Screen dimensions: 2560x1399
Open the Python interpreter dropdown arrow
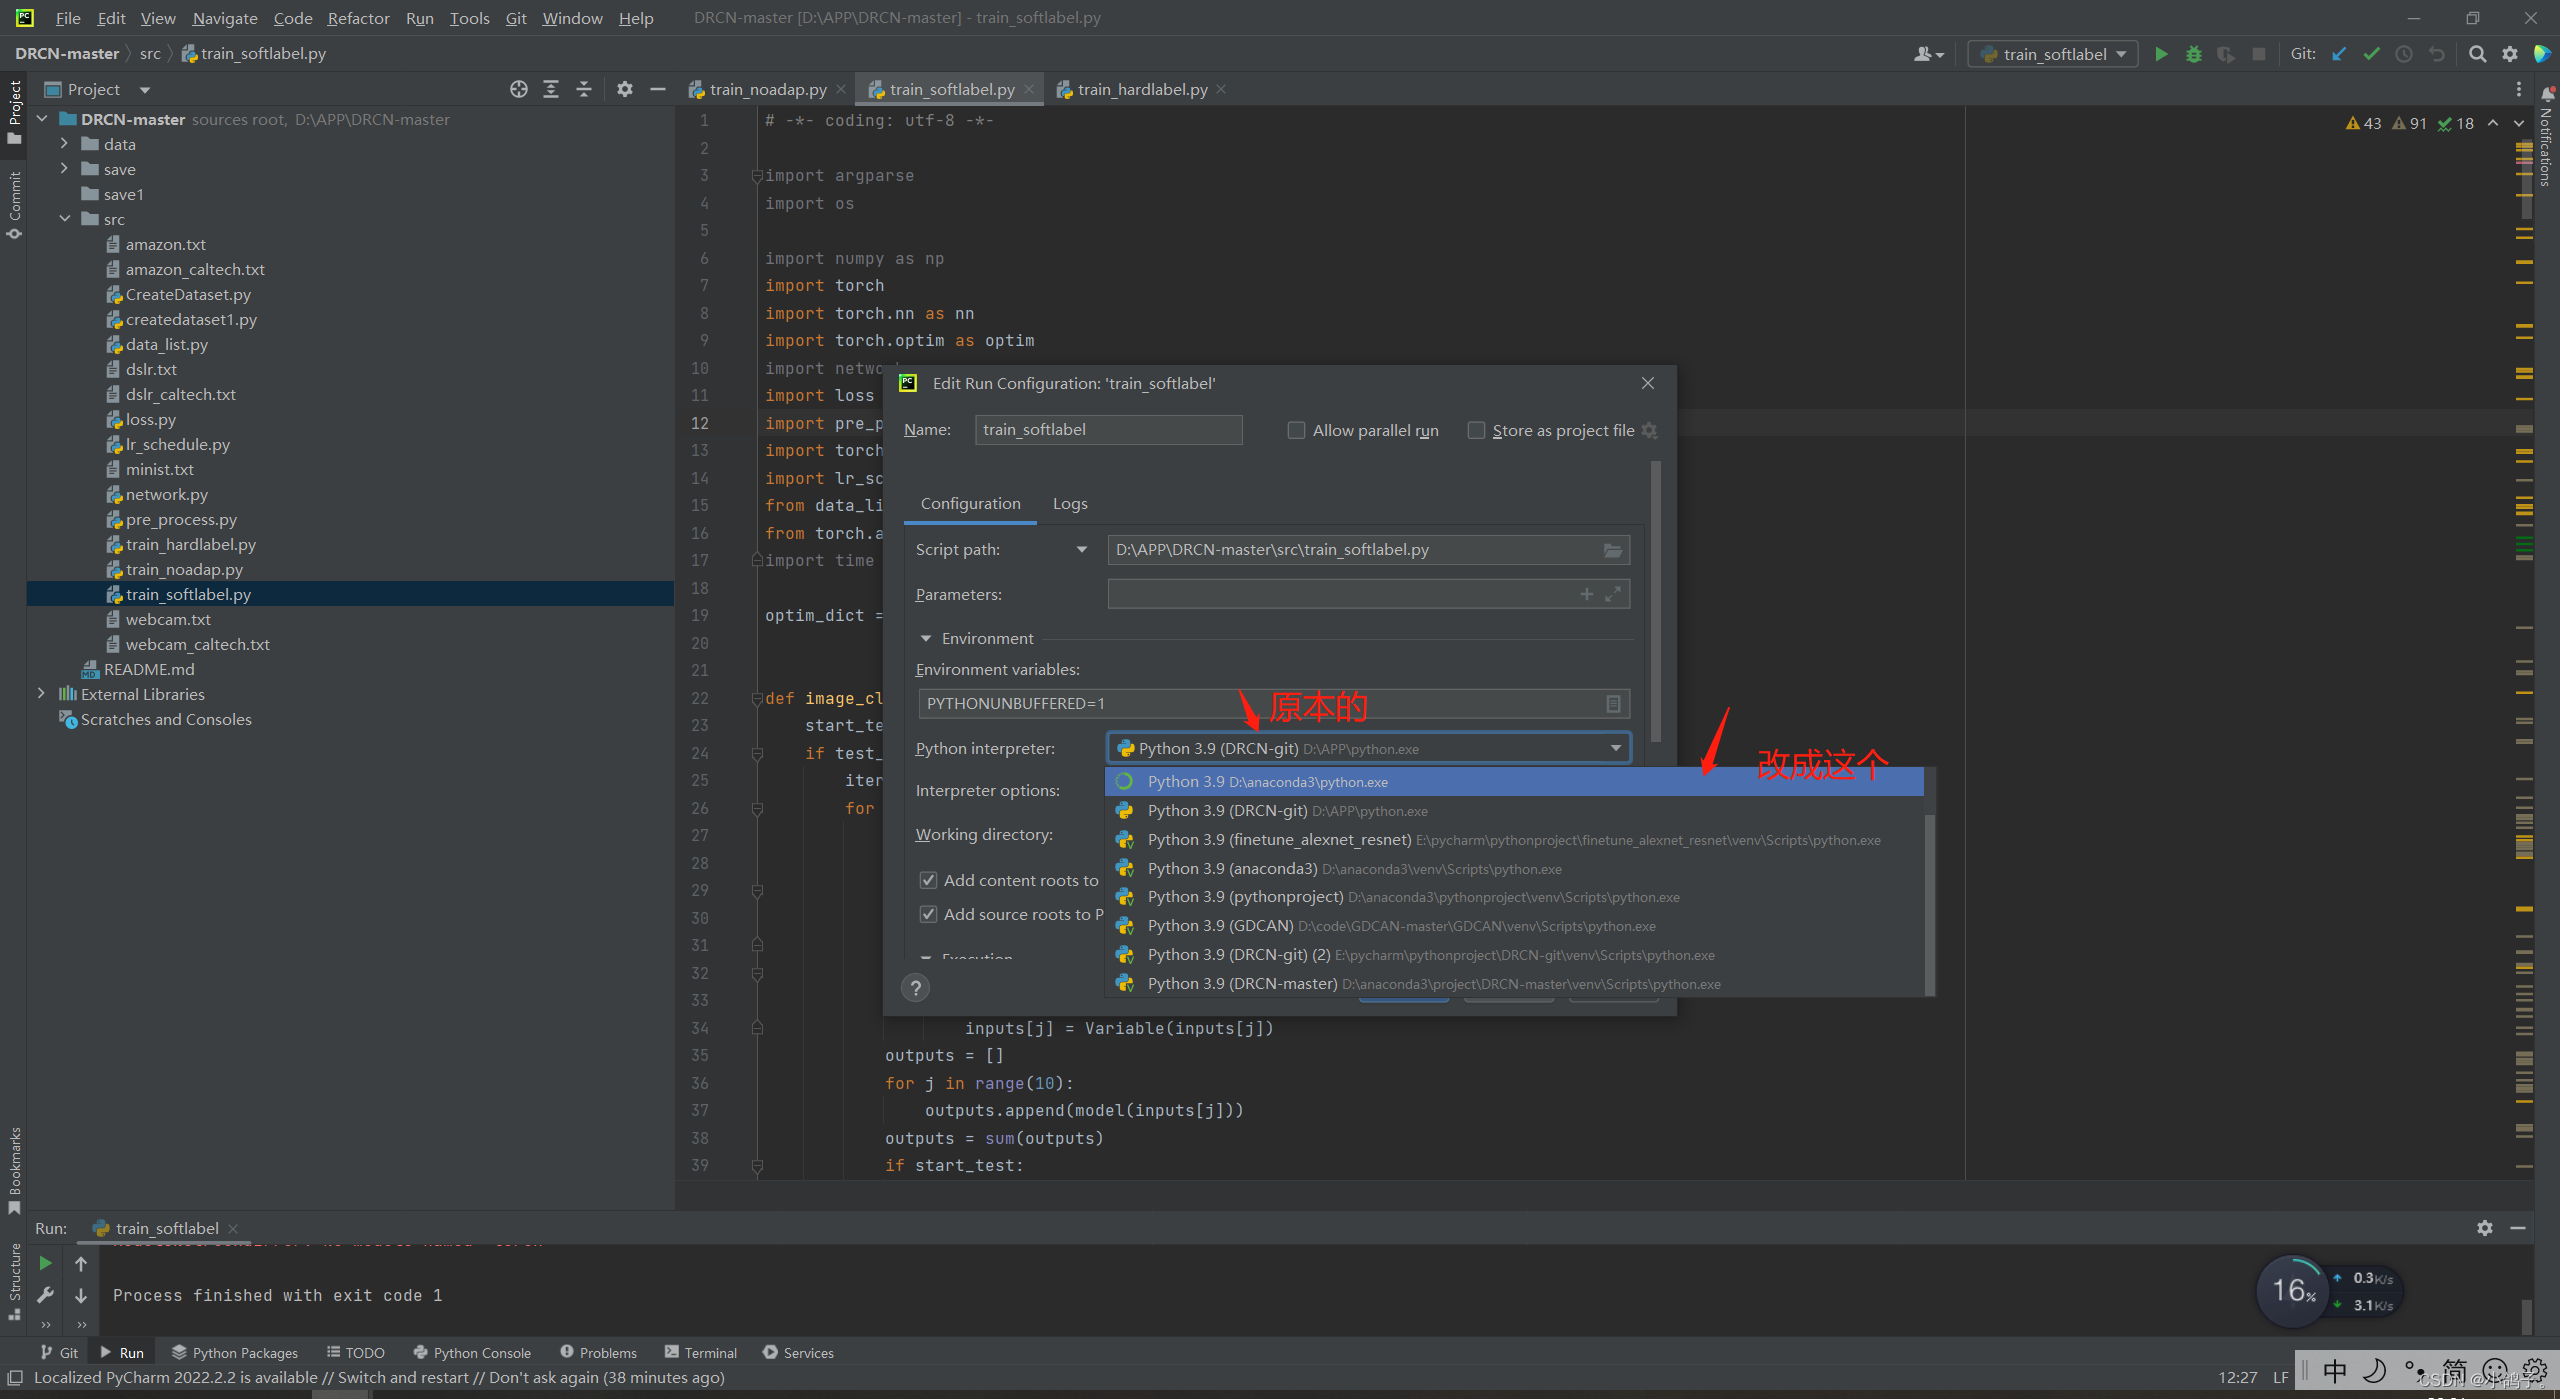[x=1615, y=748]
